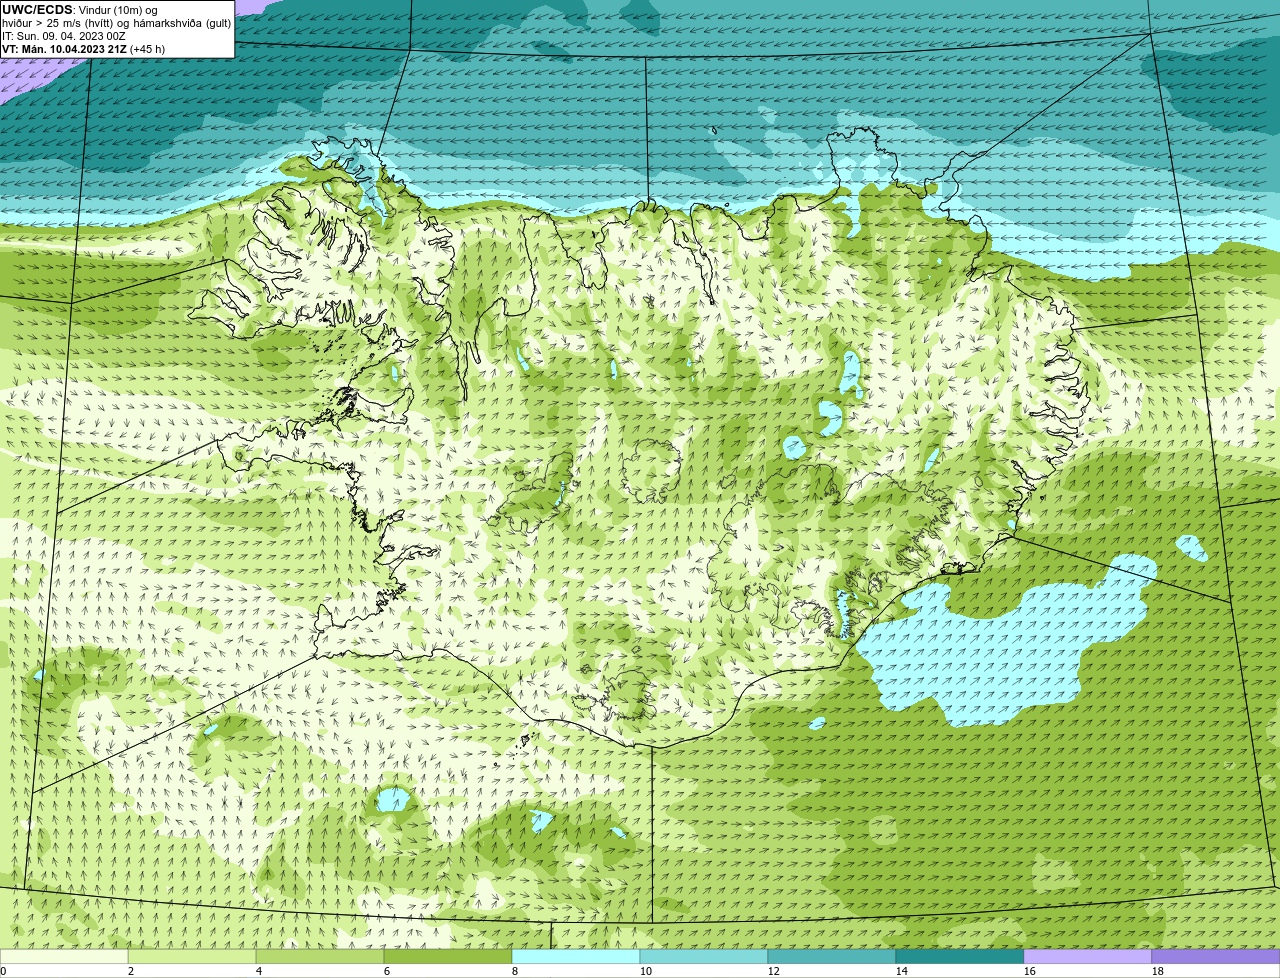Click the dark teal 14–16 legend swatch
The image size is (1280, 978).
(x=960, y=957)
